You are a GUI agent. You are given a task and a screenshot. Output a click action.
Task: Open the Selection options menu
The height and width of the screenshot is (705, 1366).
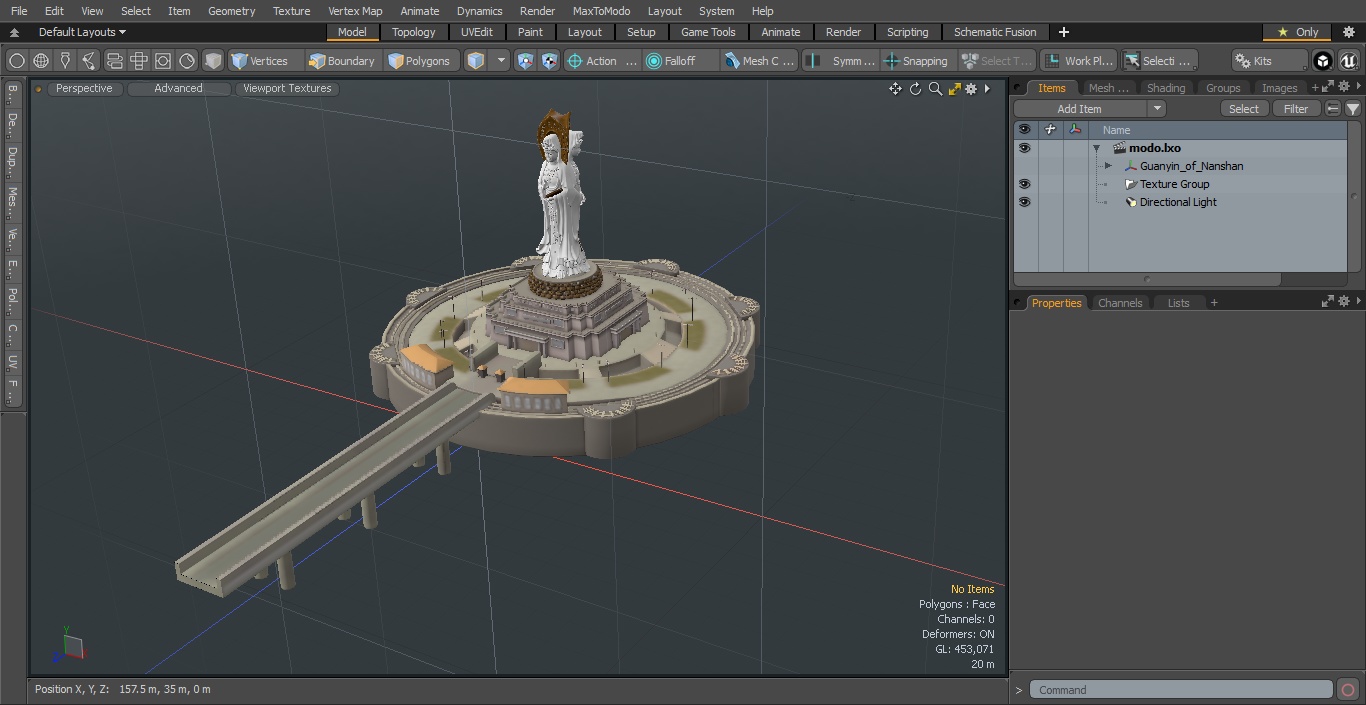[1159, 61]
